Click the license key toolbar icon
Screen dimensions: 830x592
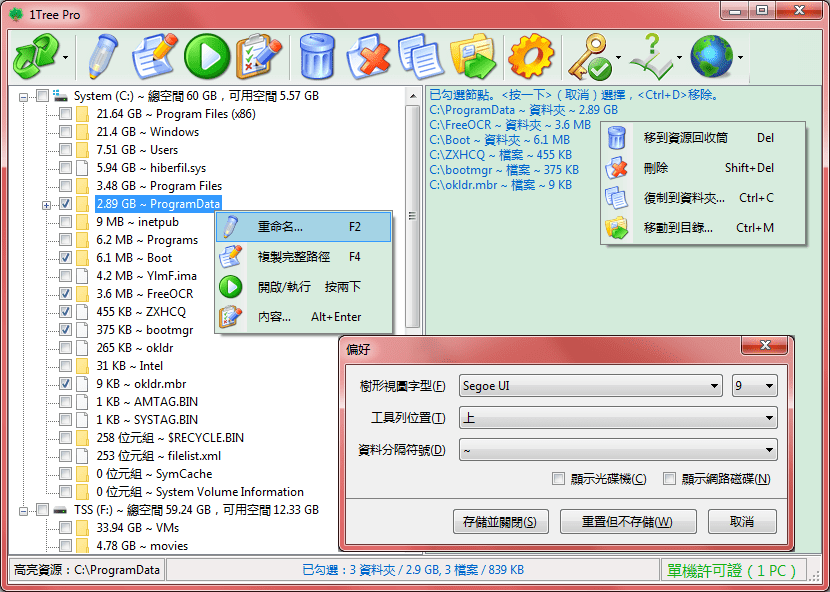pyautogui.click(x=589, y=57)
